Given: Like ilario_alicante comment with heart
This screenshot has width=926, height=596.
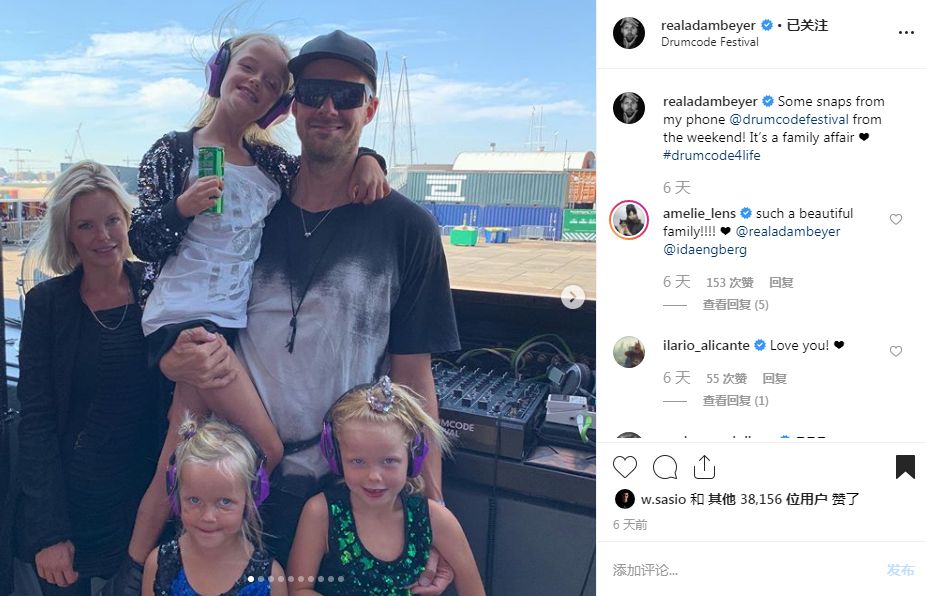Looking at the screenshot, I should click(896, 351).
